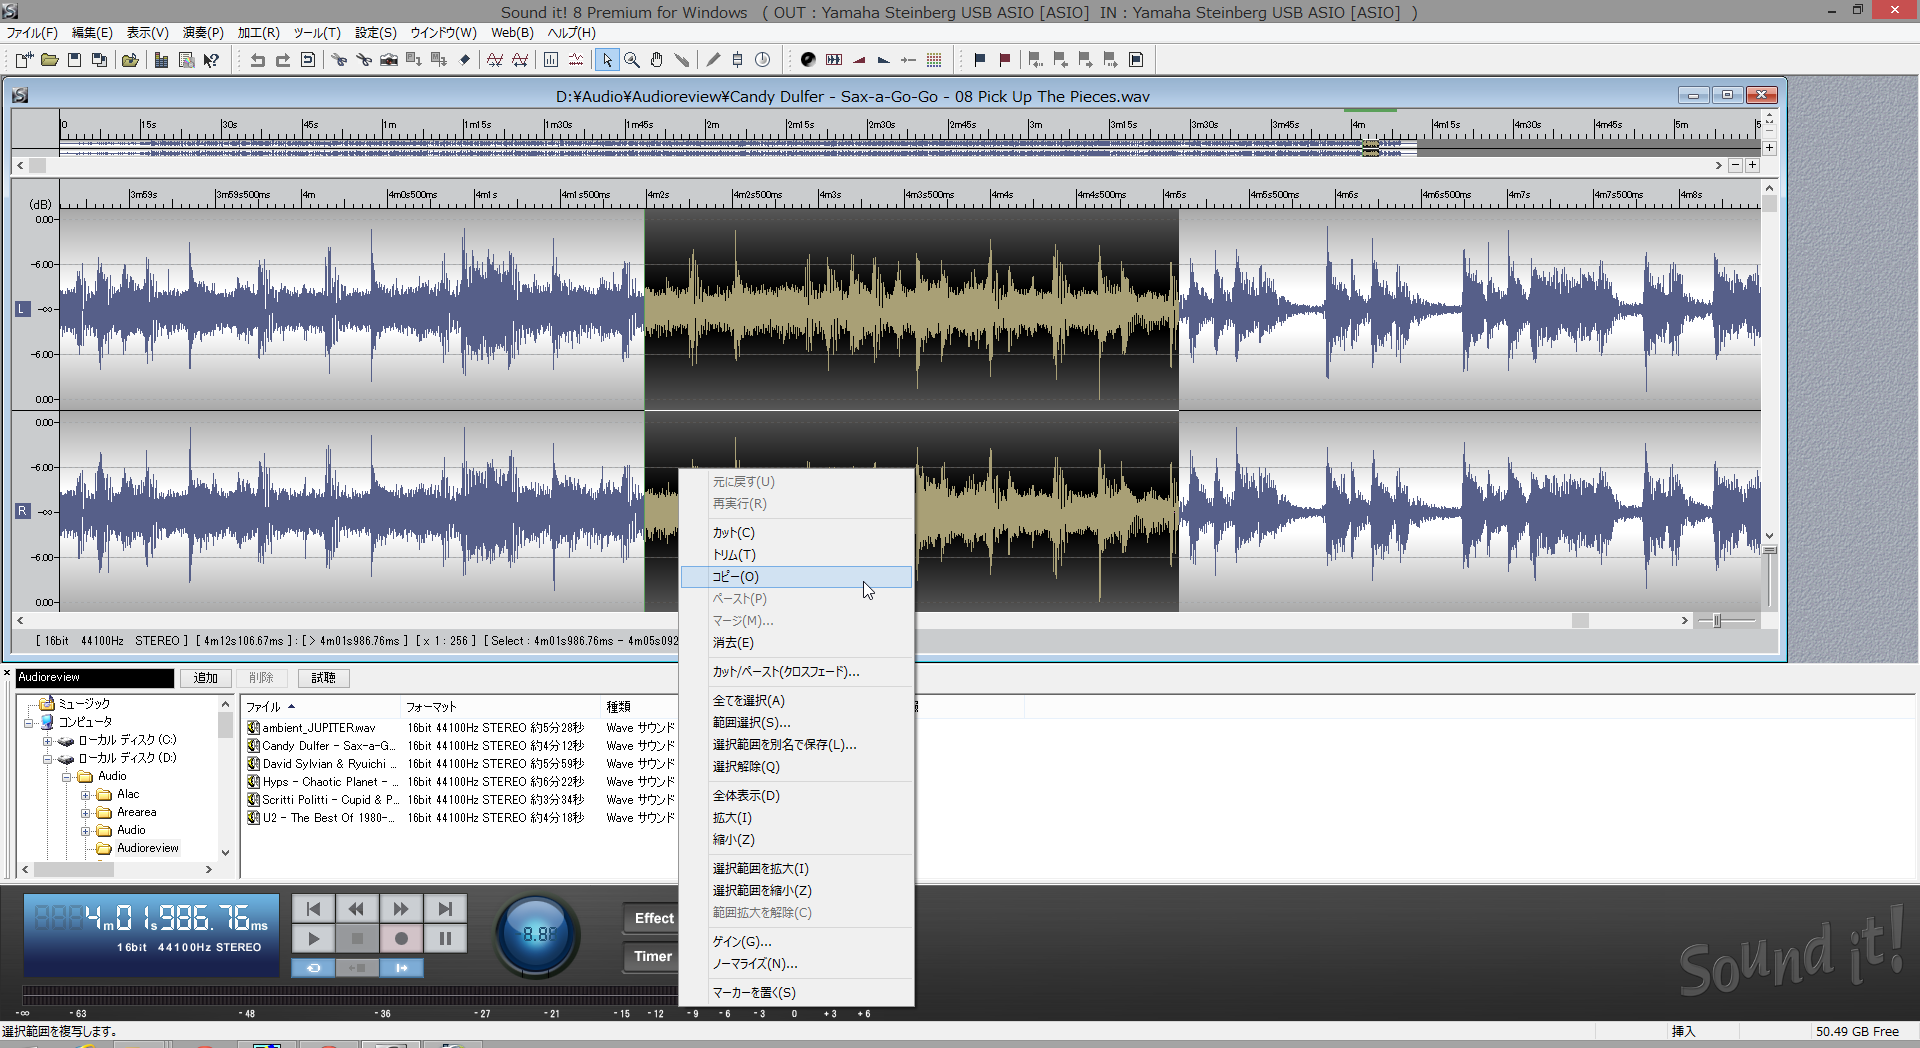1920x1048 pixels.
Task: Click the fade-out ramp icon
Action: click(x=884, y=60)
